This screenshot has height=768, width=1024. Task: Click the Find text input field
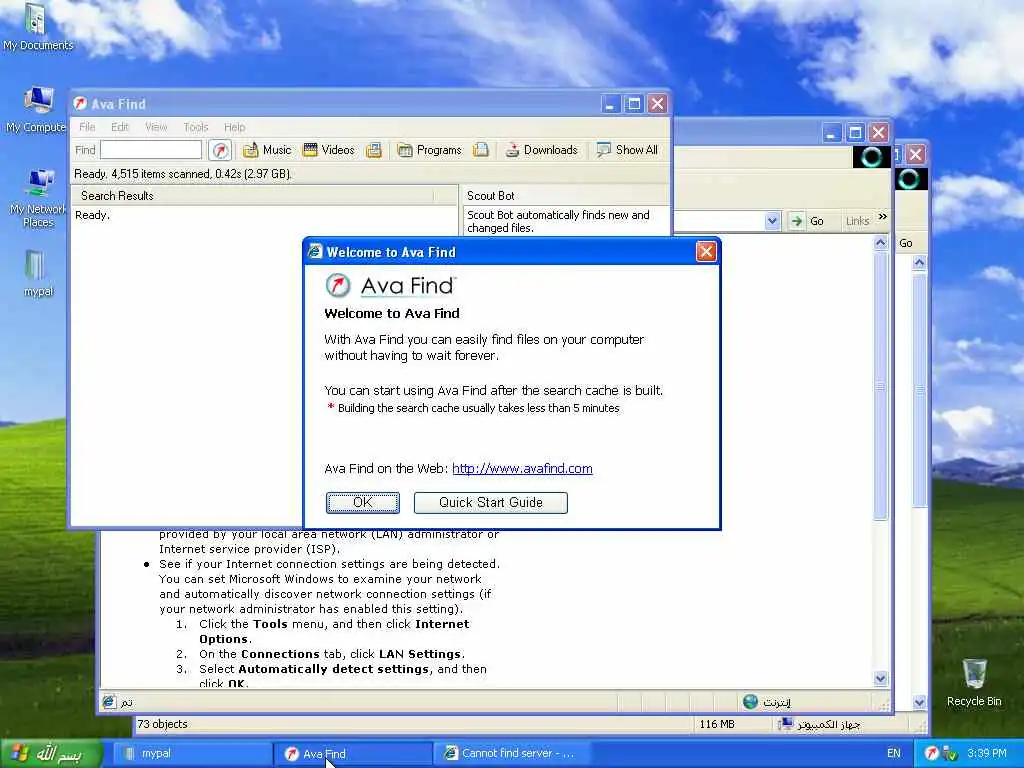pos(151,150)
